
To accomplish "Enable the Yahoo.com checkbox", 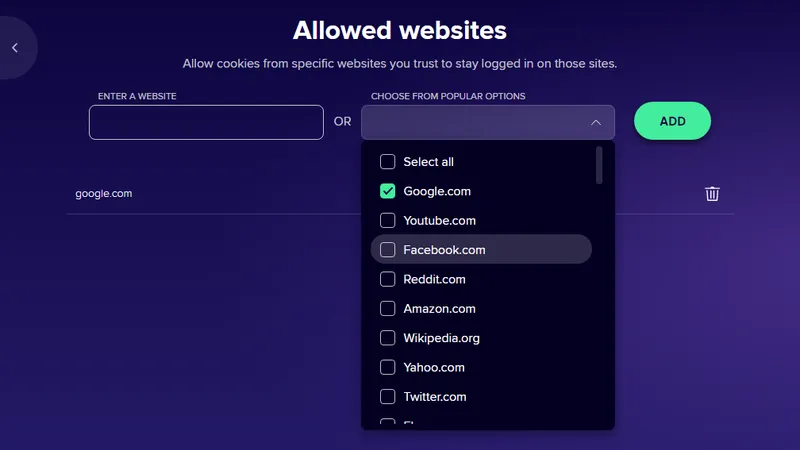I will point(388,367).
